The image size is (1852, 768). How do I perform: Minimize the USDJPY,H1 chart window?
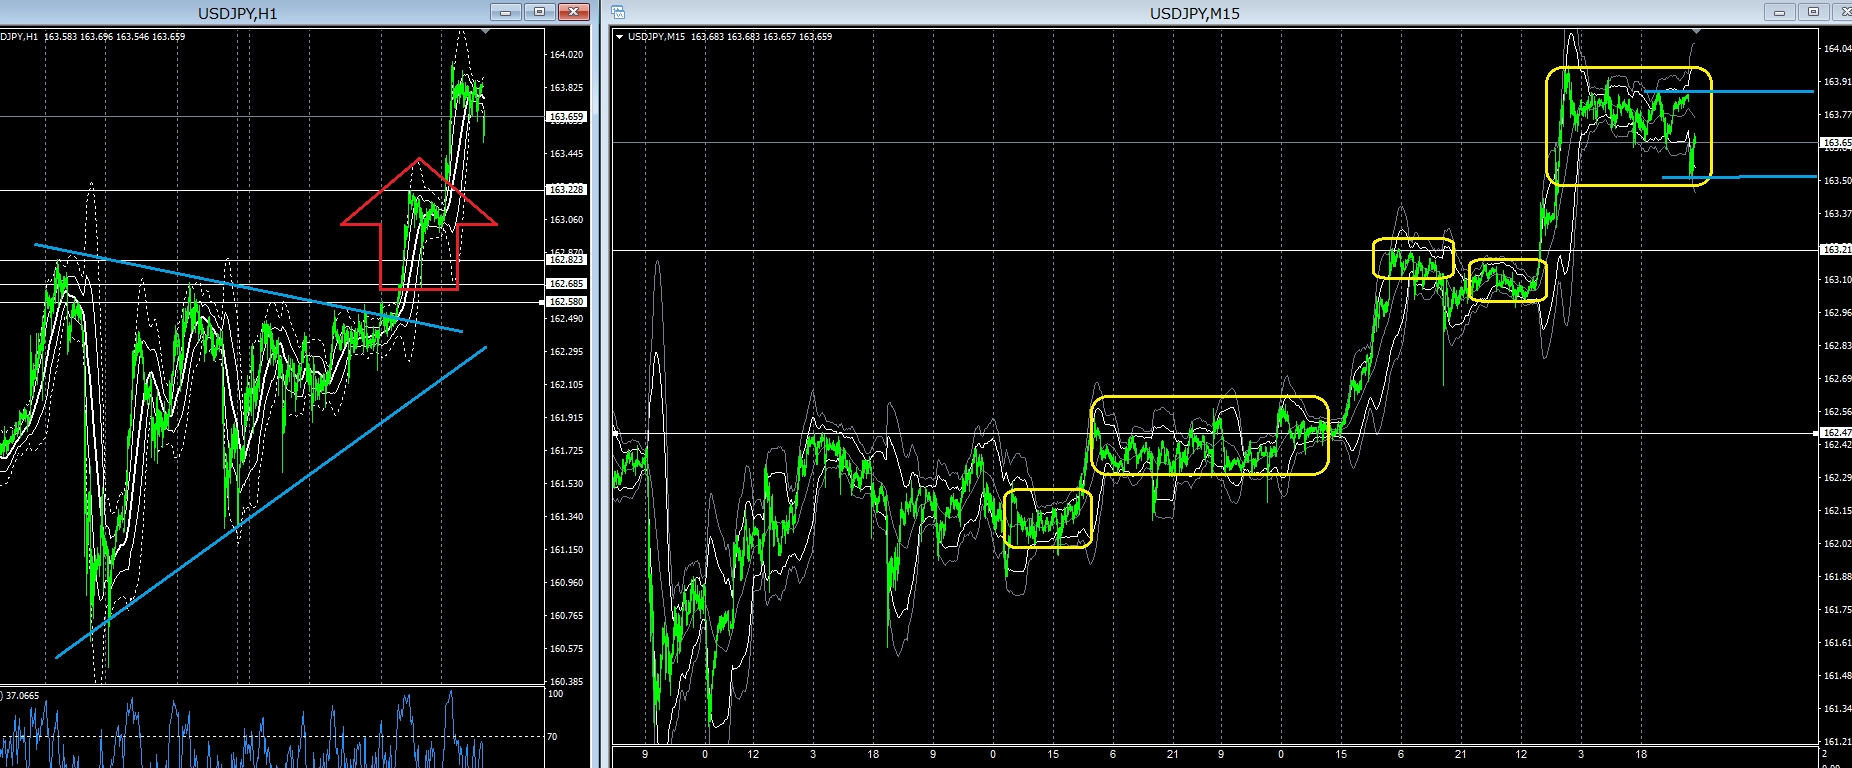click(x=506, y=12)
